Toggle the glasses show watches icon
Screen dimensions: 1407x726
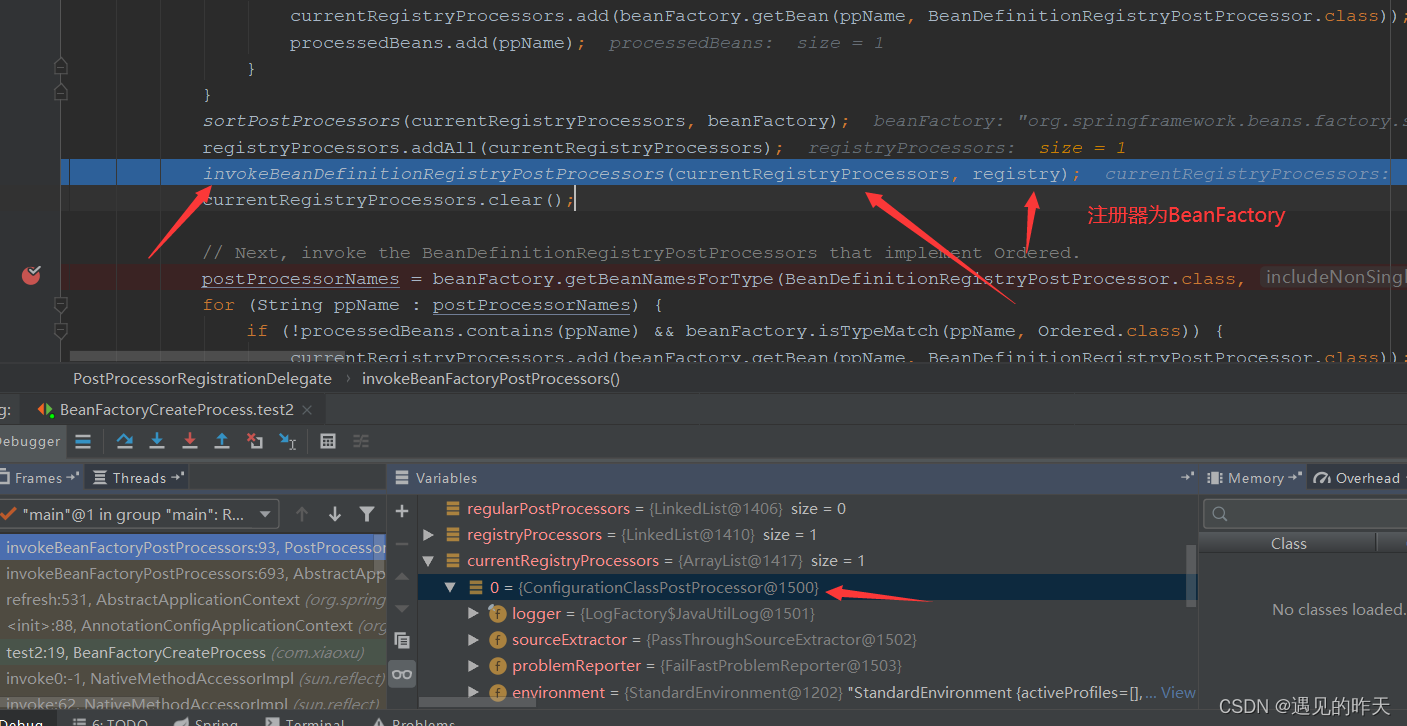point(402,674)
